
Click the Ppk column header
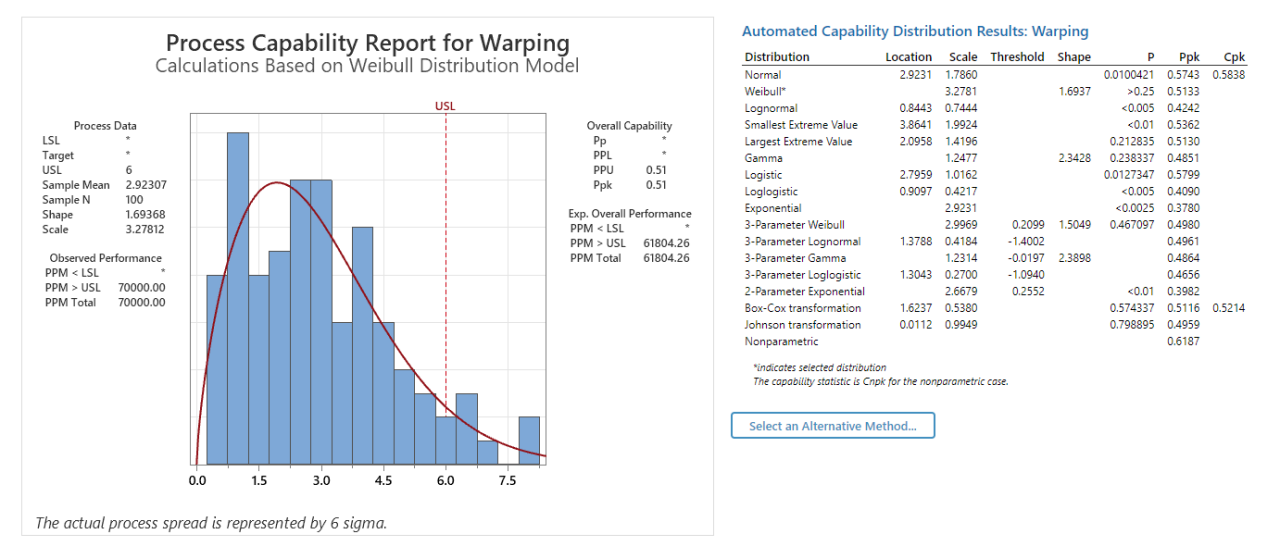click(1190, 57)
